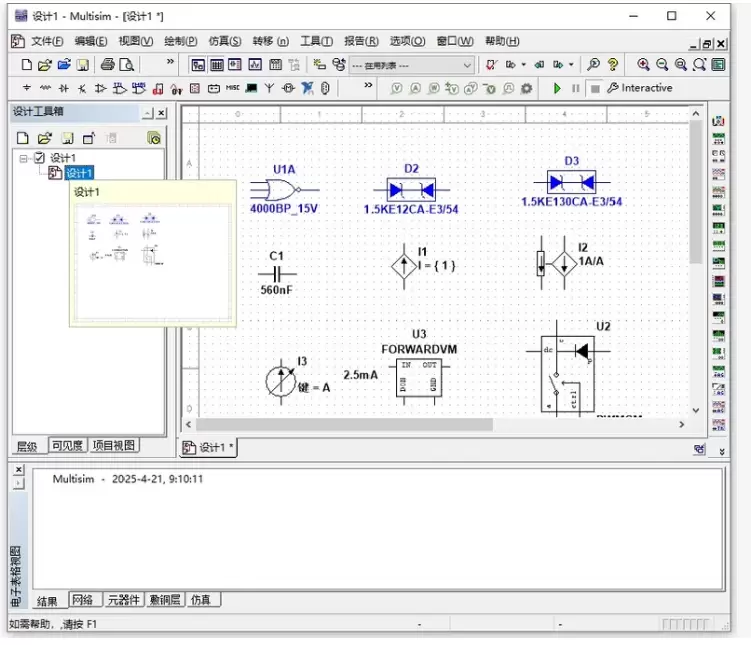This screenshot has height=645, width=751.
Task: Place an RF antenna component
Action: coord(269,88)
